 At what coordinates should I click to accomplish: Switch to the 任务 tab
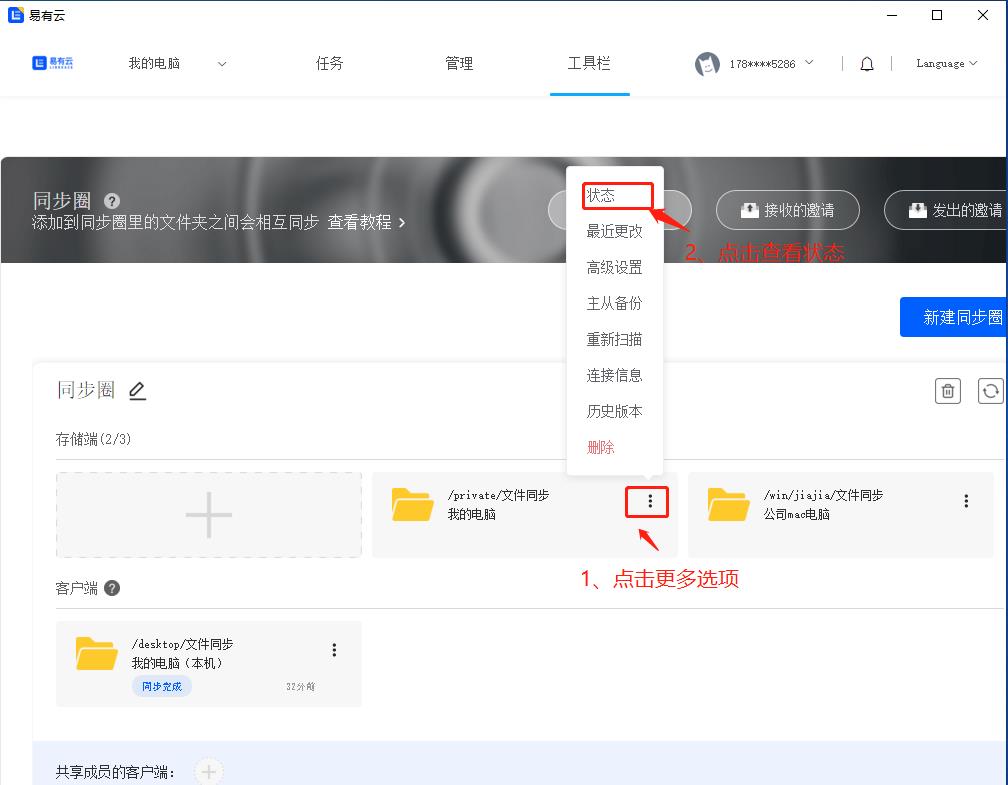click(x=330, y=63)
